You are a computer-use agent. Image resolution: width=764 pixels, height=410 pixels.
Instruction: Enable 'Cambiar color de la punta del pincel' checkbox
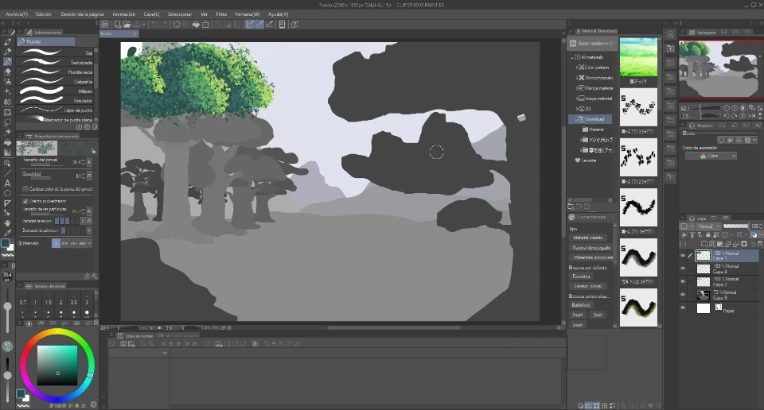point(25,189)
